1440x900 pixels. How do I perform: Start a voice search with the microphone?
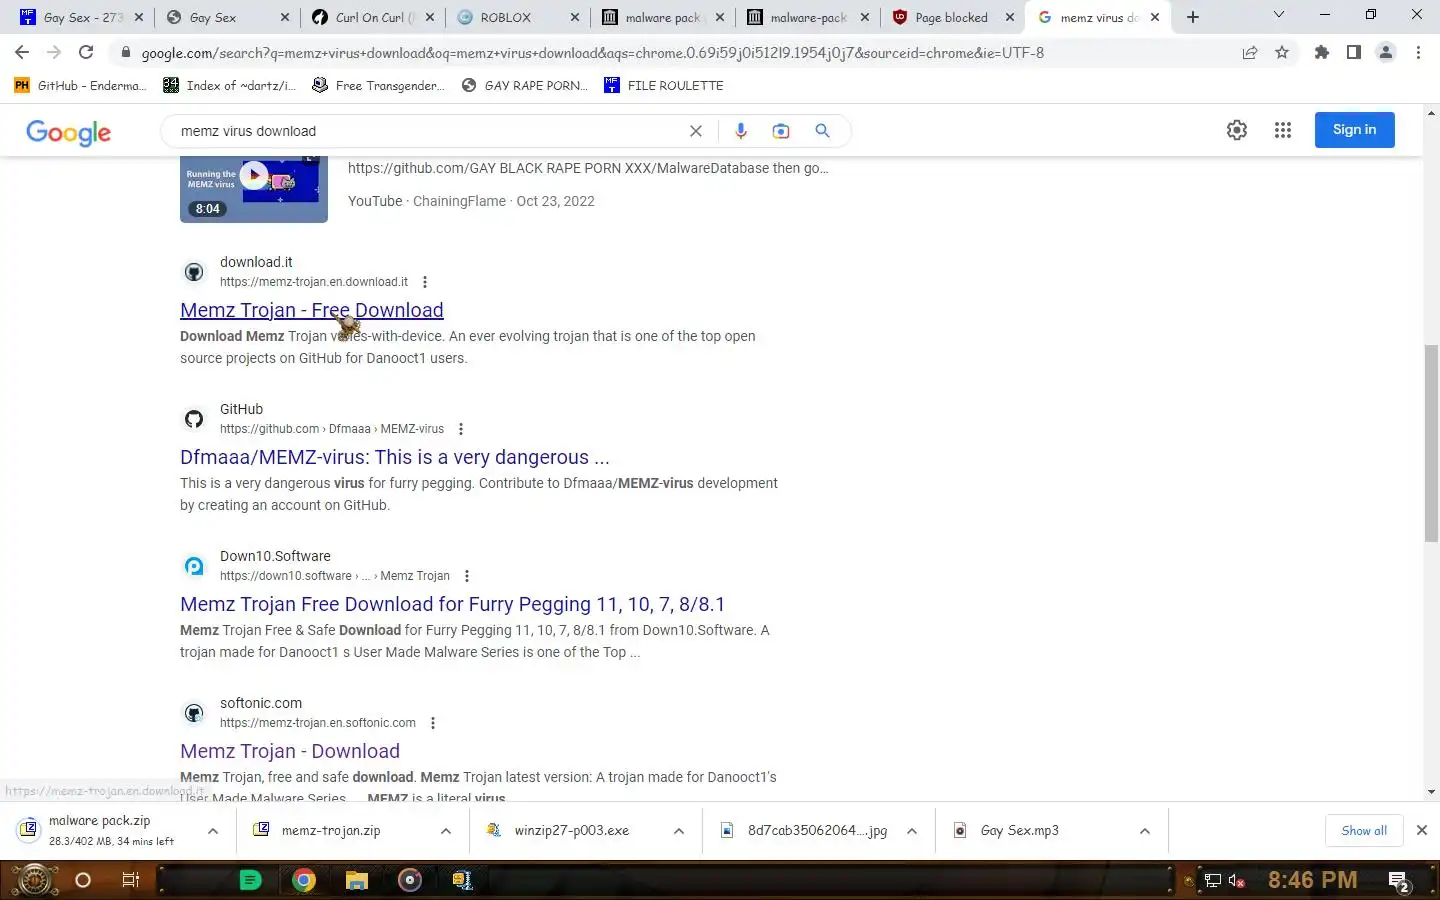click(741, 131)
